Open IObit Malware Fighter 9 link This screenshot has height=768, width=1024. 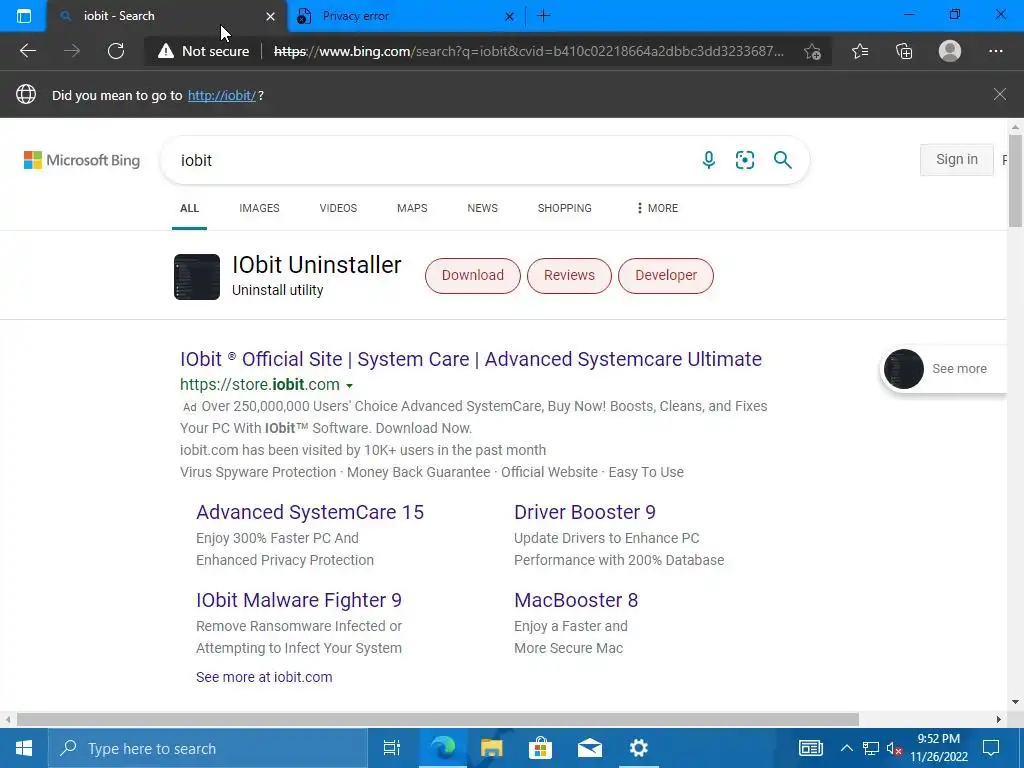point(299,600)
